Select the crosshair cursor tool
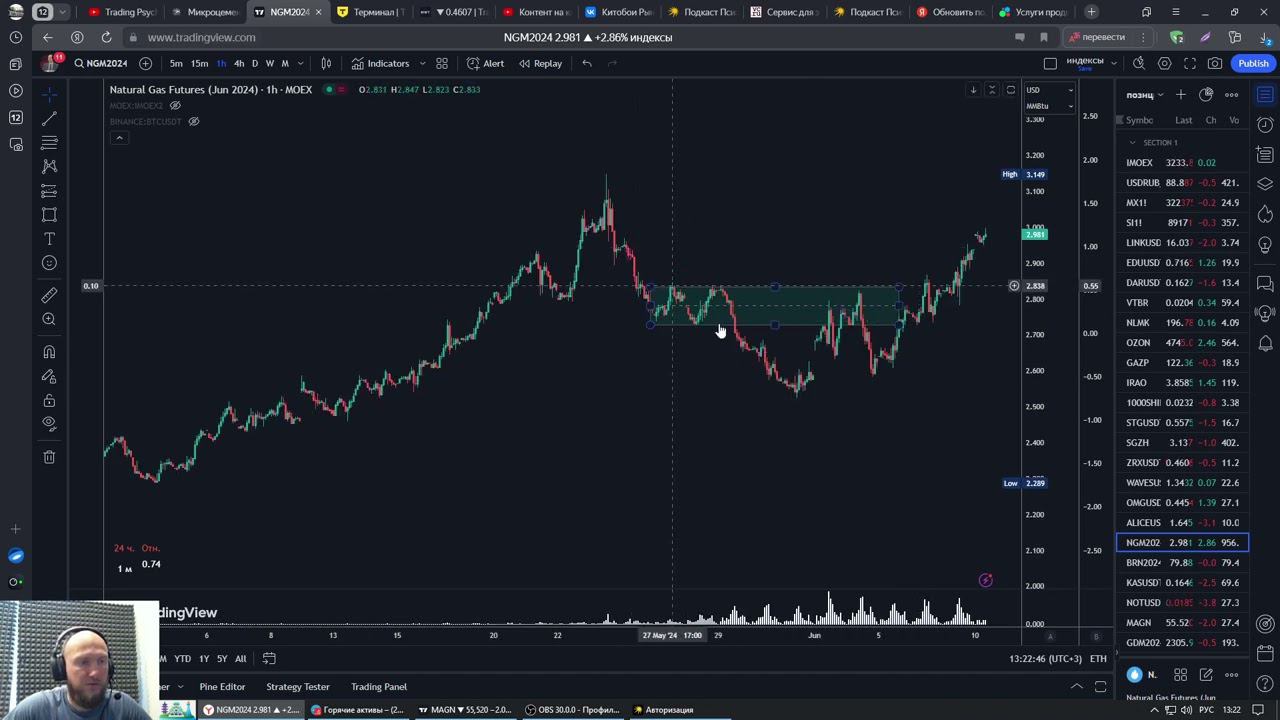This screenshot has height=720, width=1280. (49, 94)
